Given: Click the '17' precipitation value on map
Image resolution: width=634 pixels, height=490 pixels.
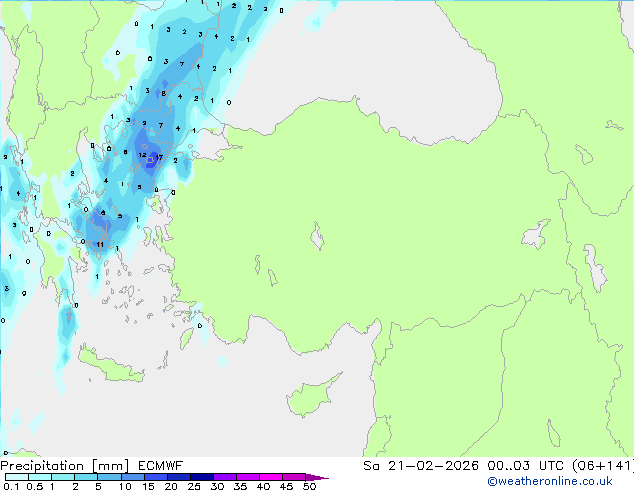Looking at the screenshot, I should [159, 157].
